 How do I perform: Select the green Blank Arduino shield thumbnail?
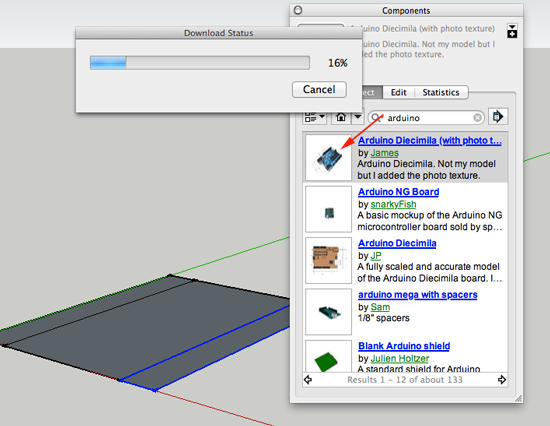click(x=328, y=356)
